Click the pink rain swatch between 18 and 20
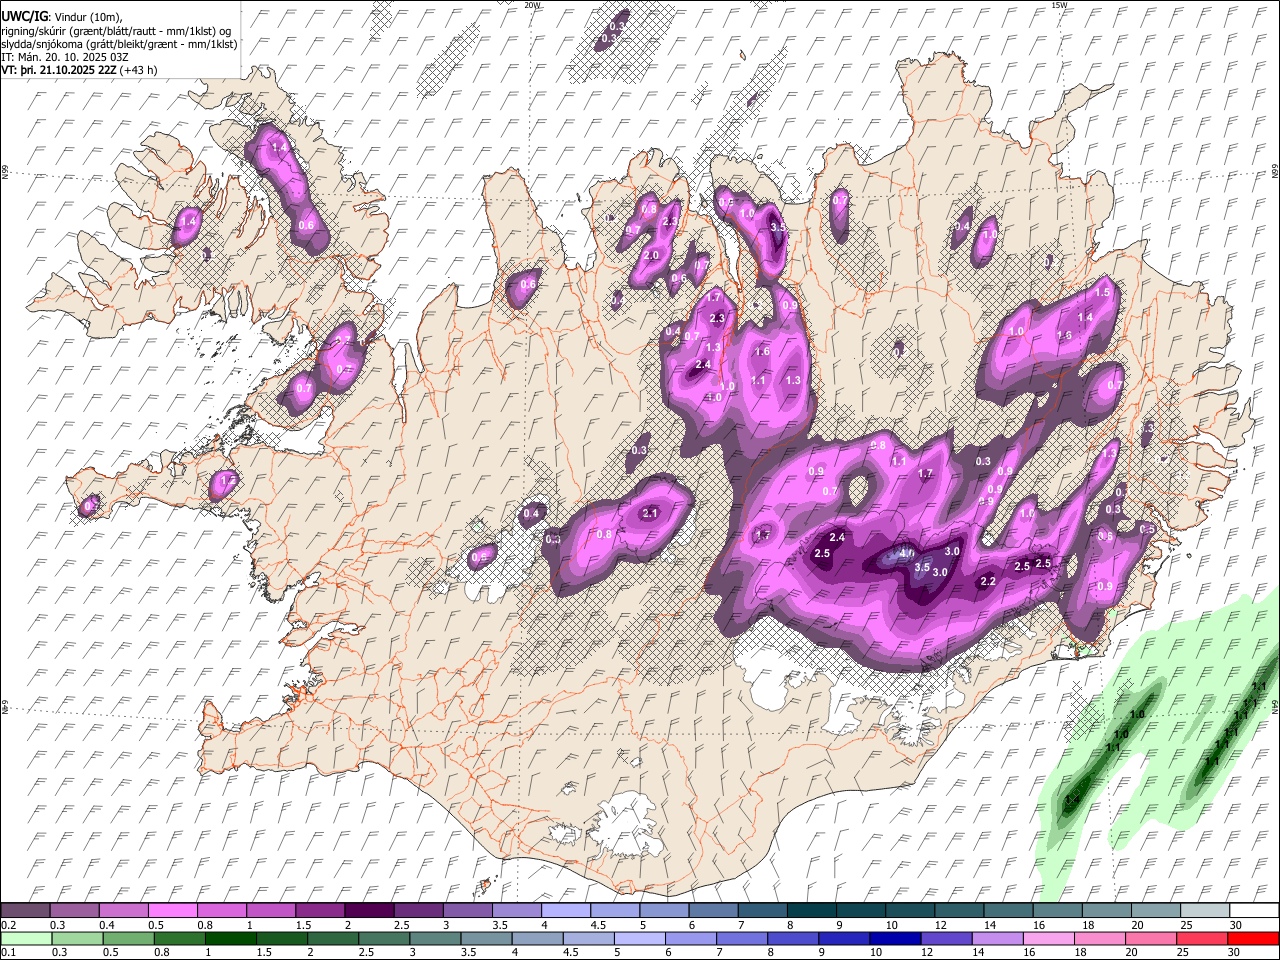The image size is (1280, 960). pos(1099,938)
